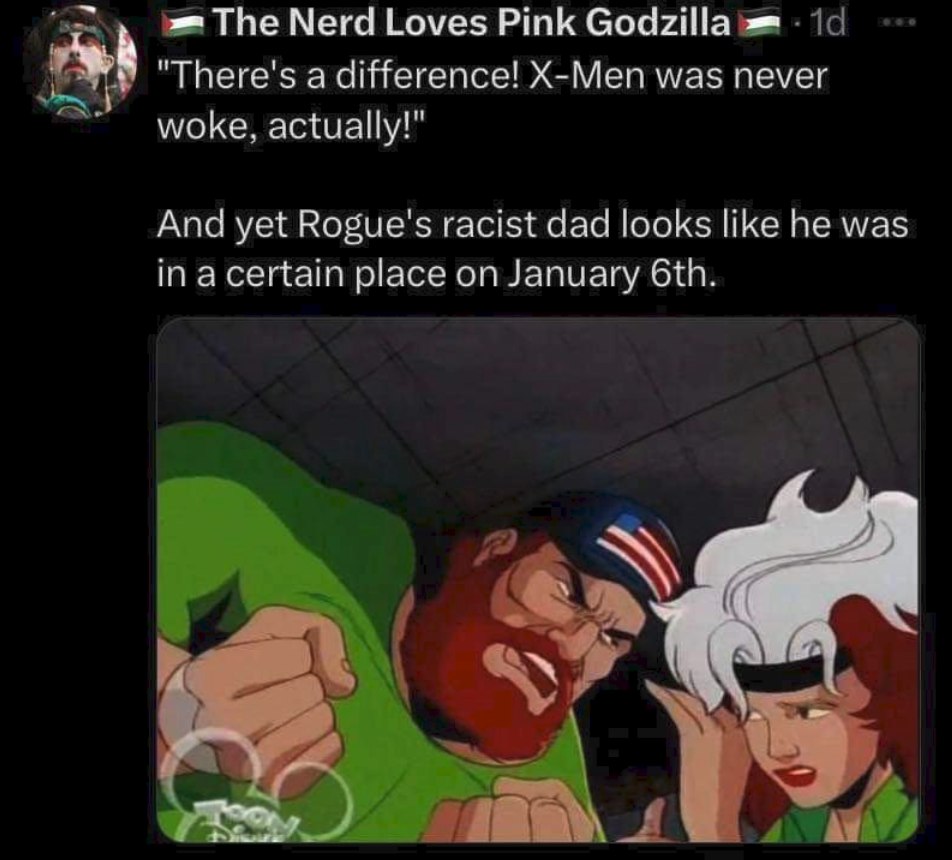The width and height of the screenshot is (952, 860).
Task: Click the flag emoji before the username
Action: (183, 25)
